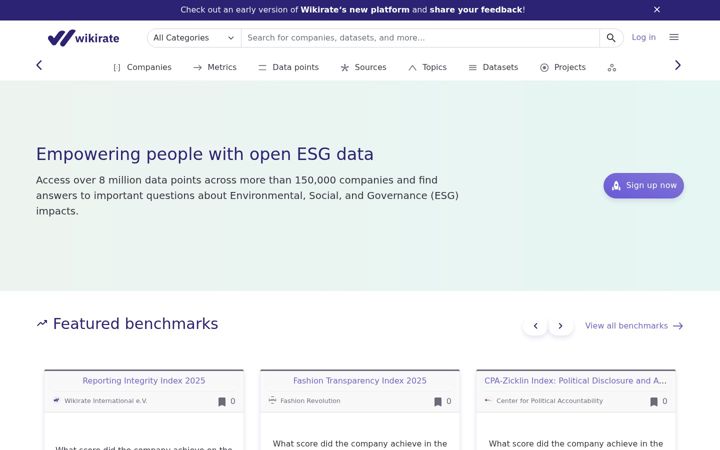Click the trend icon beside Featured benchmarks

[x=42, y=324]
